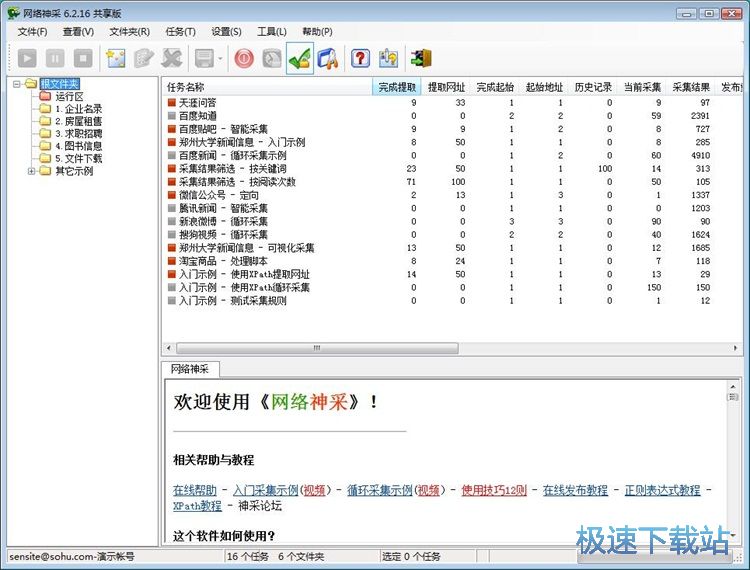Screen dimensions: 750x570
Task: Click the welcome panel scroll up arrow
Action: (x=733, y=386)
